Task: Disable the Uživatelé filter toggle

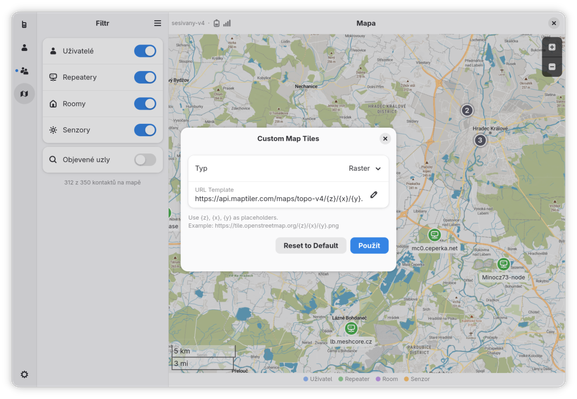Action: [145, 51]
